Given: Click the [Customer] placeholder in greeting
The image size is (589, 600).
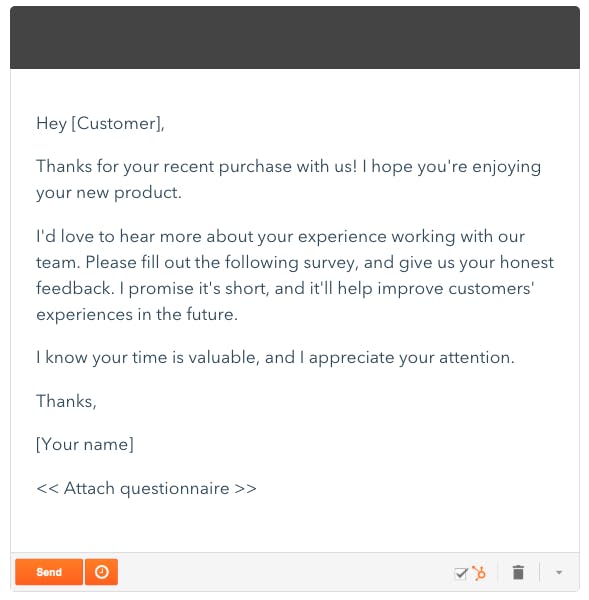Looking at the screenshot, I should click(x=117, y=124).
